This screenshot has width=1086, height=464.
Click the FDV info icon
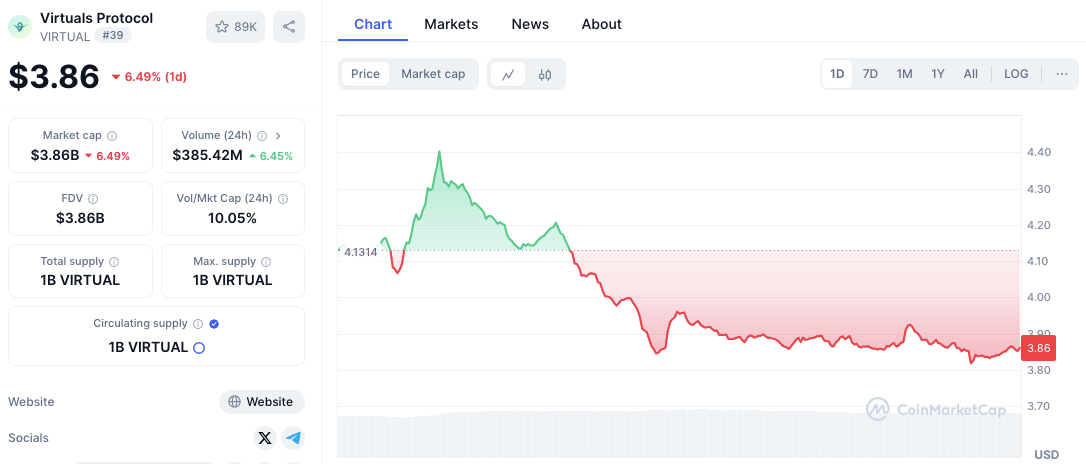click(x=93, y=199)
